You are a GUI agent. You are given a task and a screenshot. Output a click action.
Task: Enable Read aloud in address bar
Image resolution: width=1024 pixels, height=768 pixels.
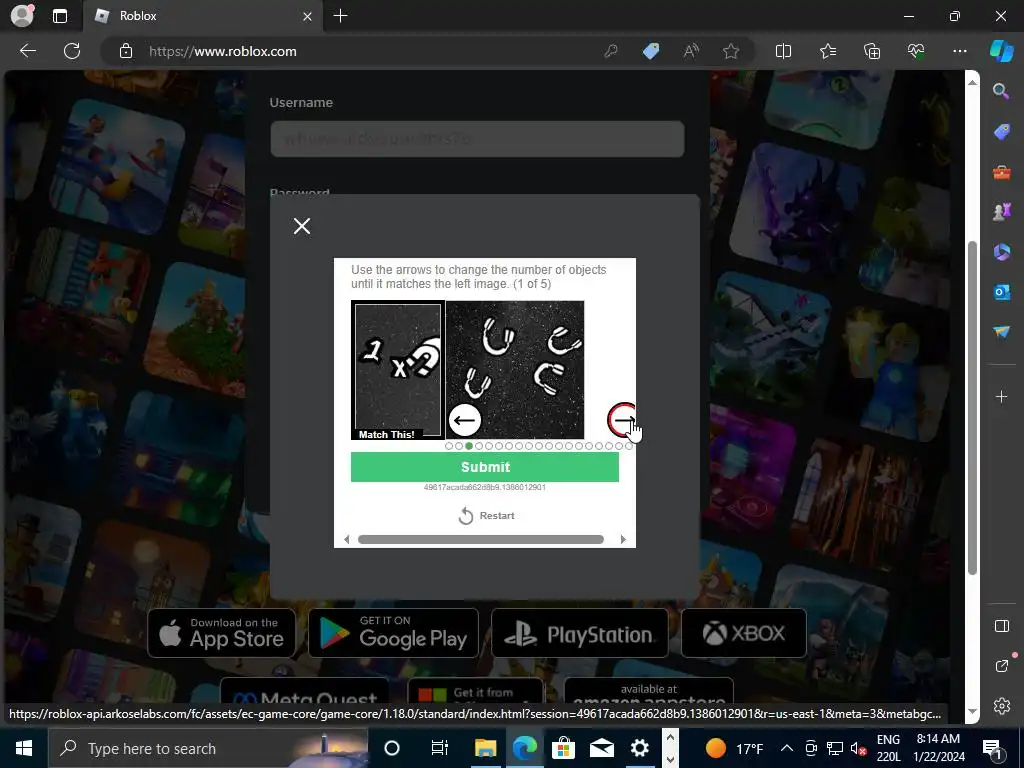pyautogui.click(x=691, y=51)
